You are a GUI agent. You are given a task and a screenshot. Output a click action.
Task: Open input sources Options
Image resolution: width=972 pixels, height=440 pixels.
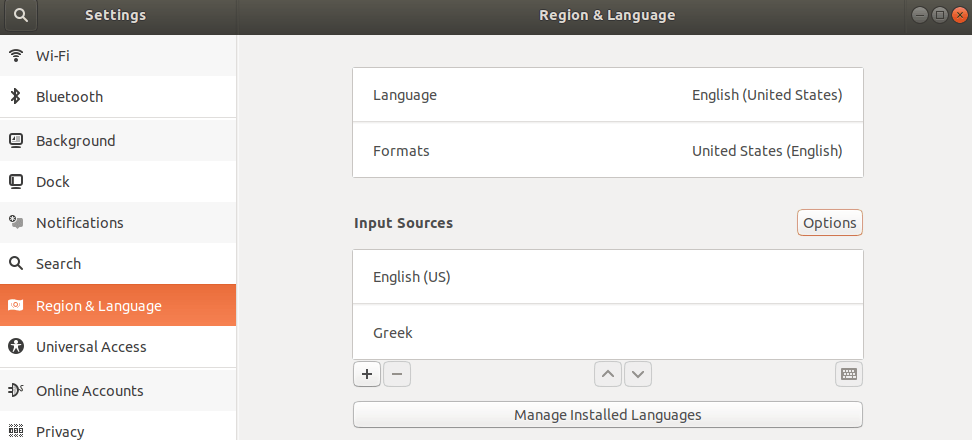tap(829, 223)
